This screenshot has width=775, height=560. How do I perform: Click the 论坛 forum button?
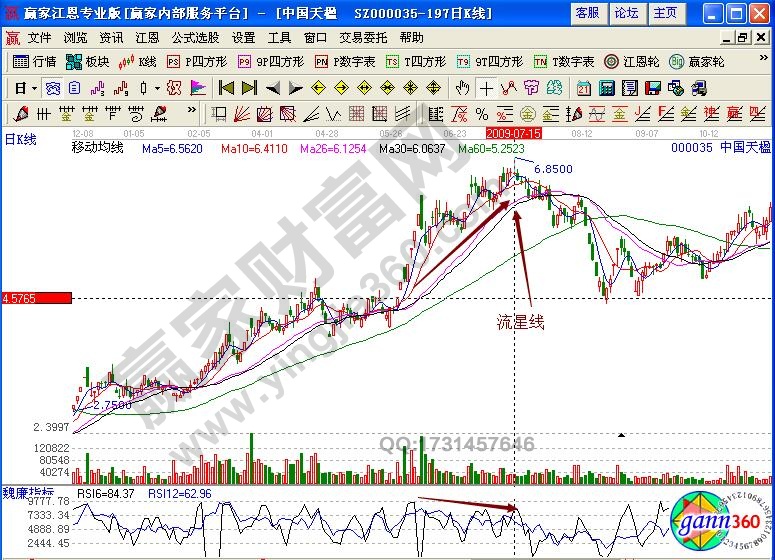[626, 13]
